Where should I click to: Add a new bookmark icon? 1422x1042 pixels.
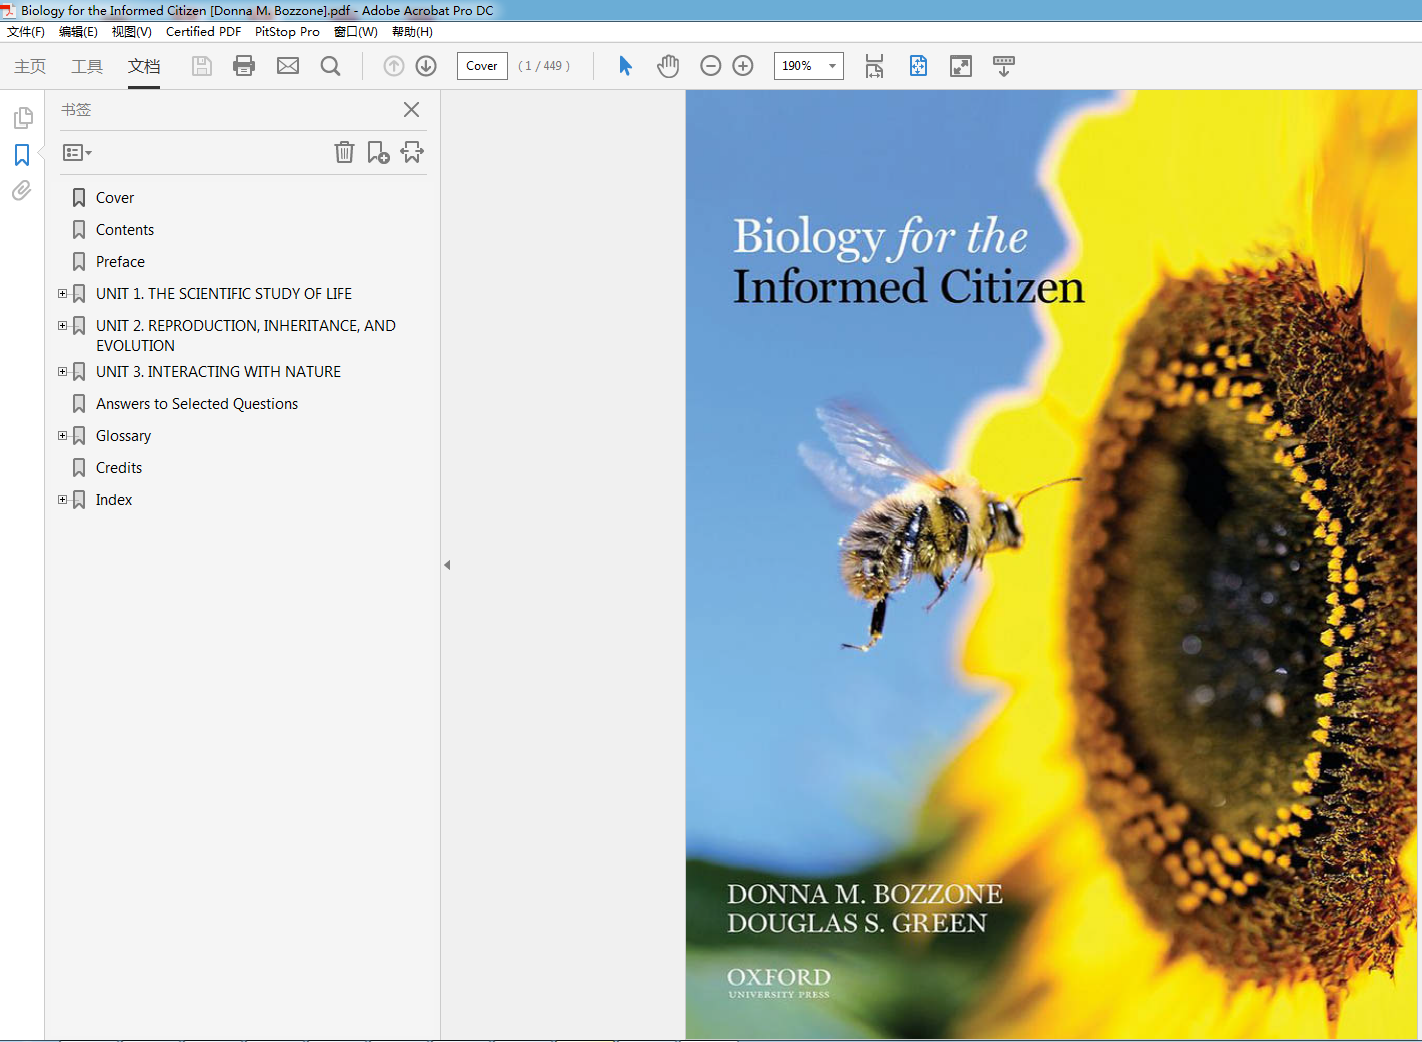coord(378,152)
